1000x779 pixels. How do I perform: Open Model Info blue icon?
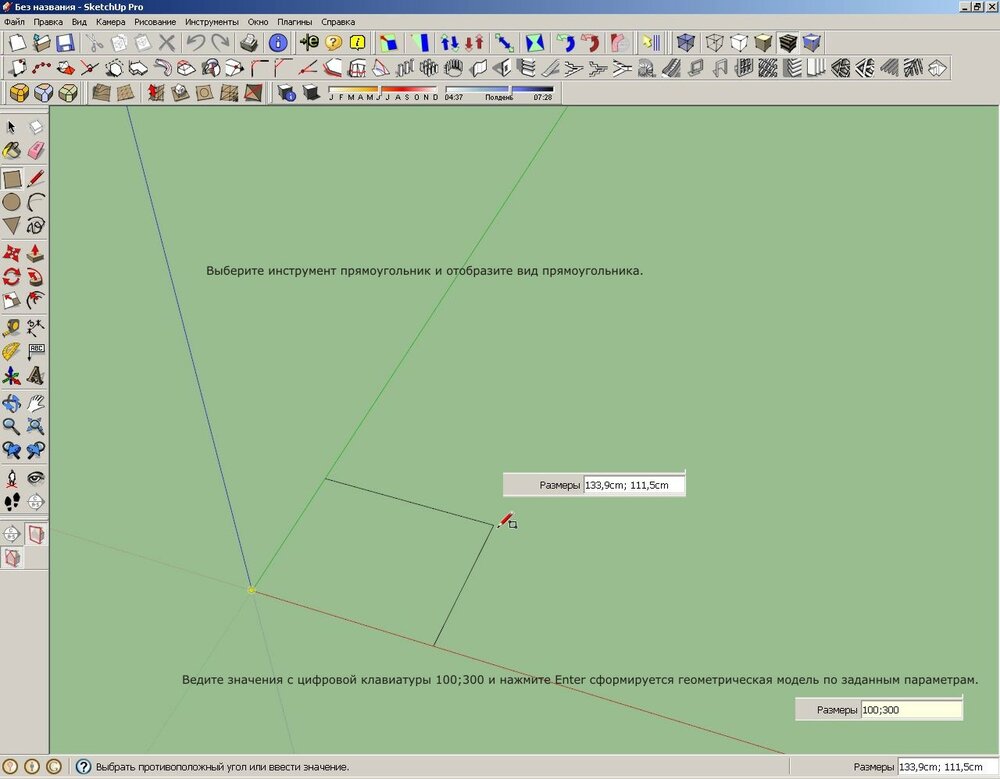[x=278, y=43]
